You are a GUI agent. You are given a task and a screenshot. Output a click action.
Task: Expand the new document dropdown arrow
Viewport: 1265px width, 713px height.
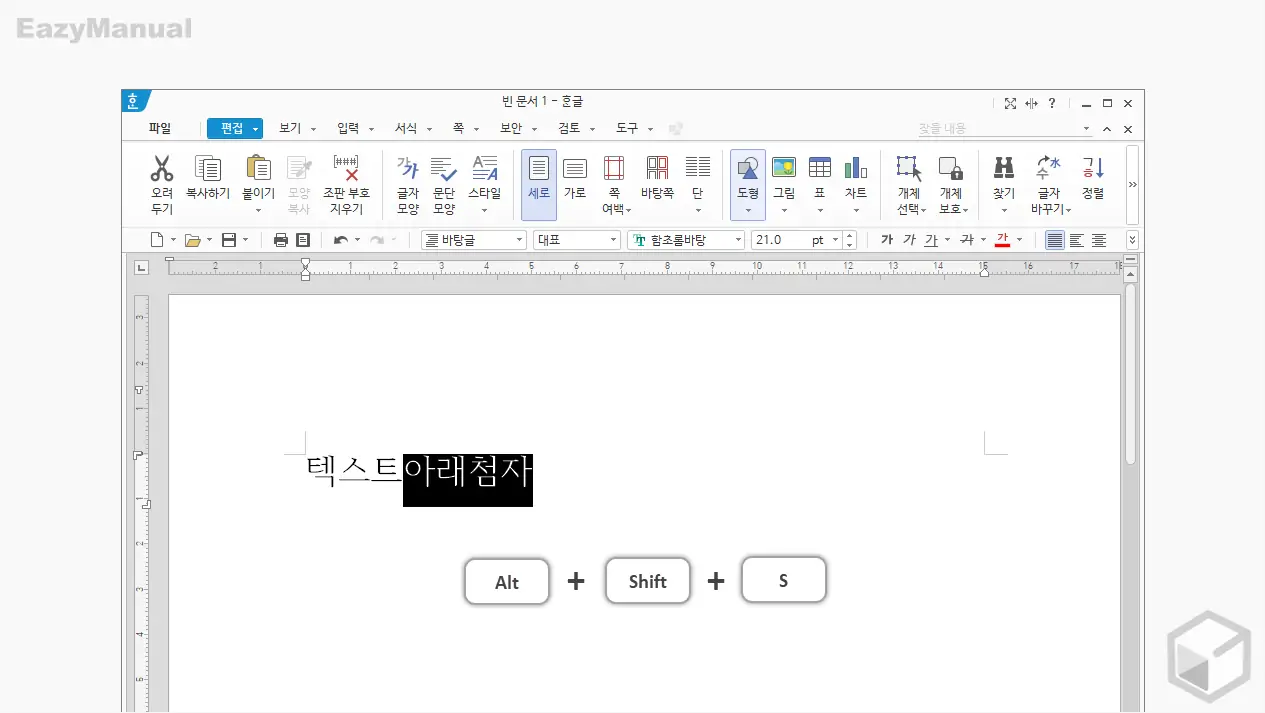pyautogui.click(x=173, y=240)
